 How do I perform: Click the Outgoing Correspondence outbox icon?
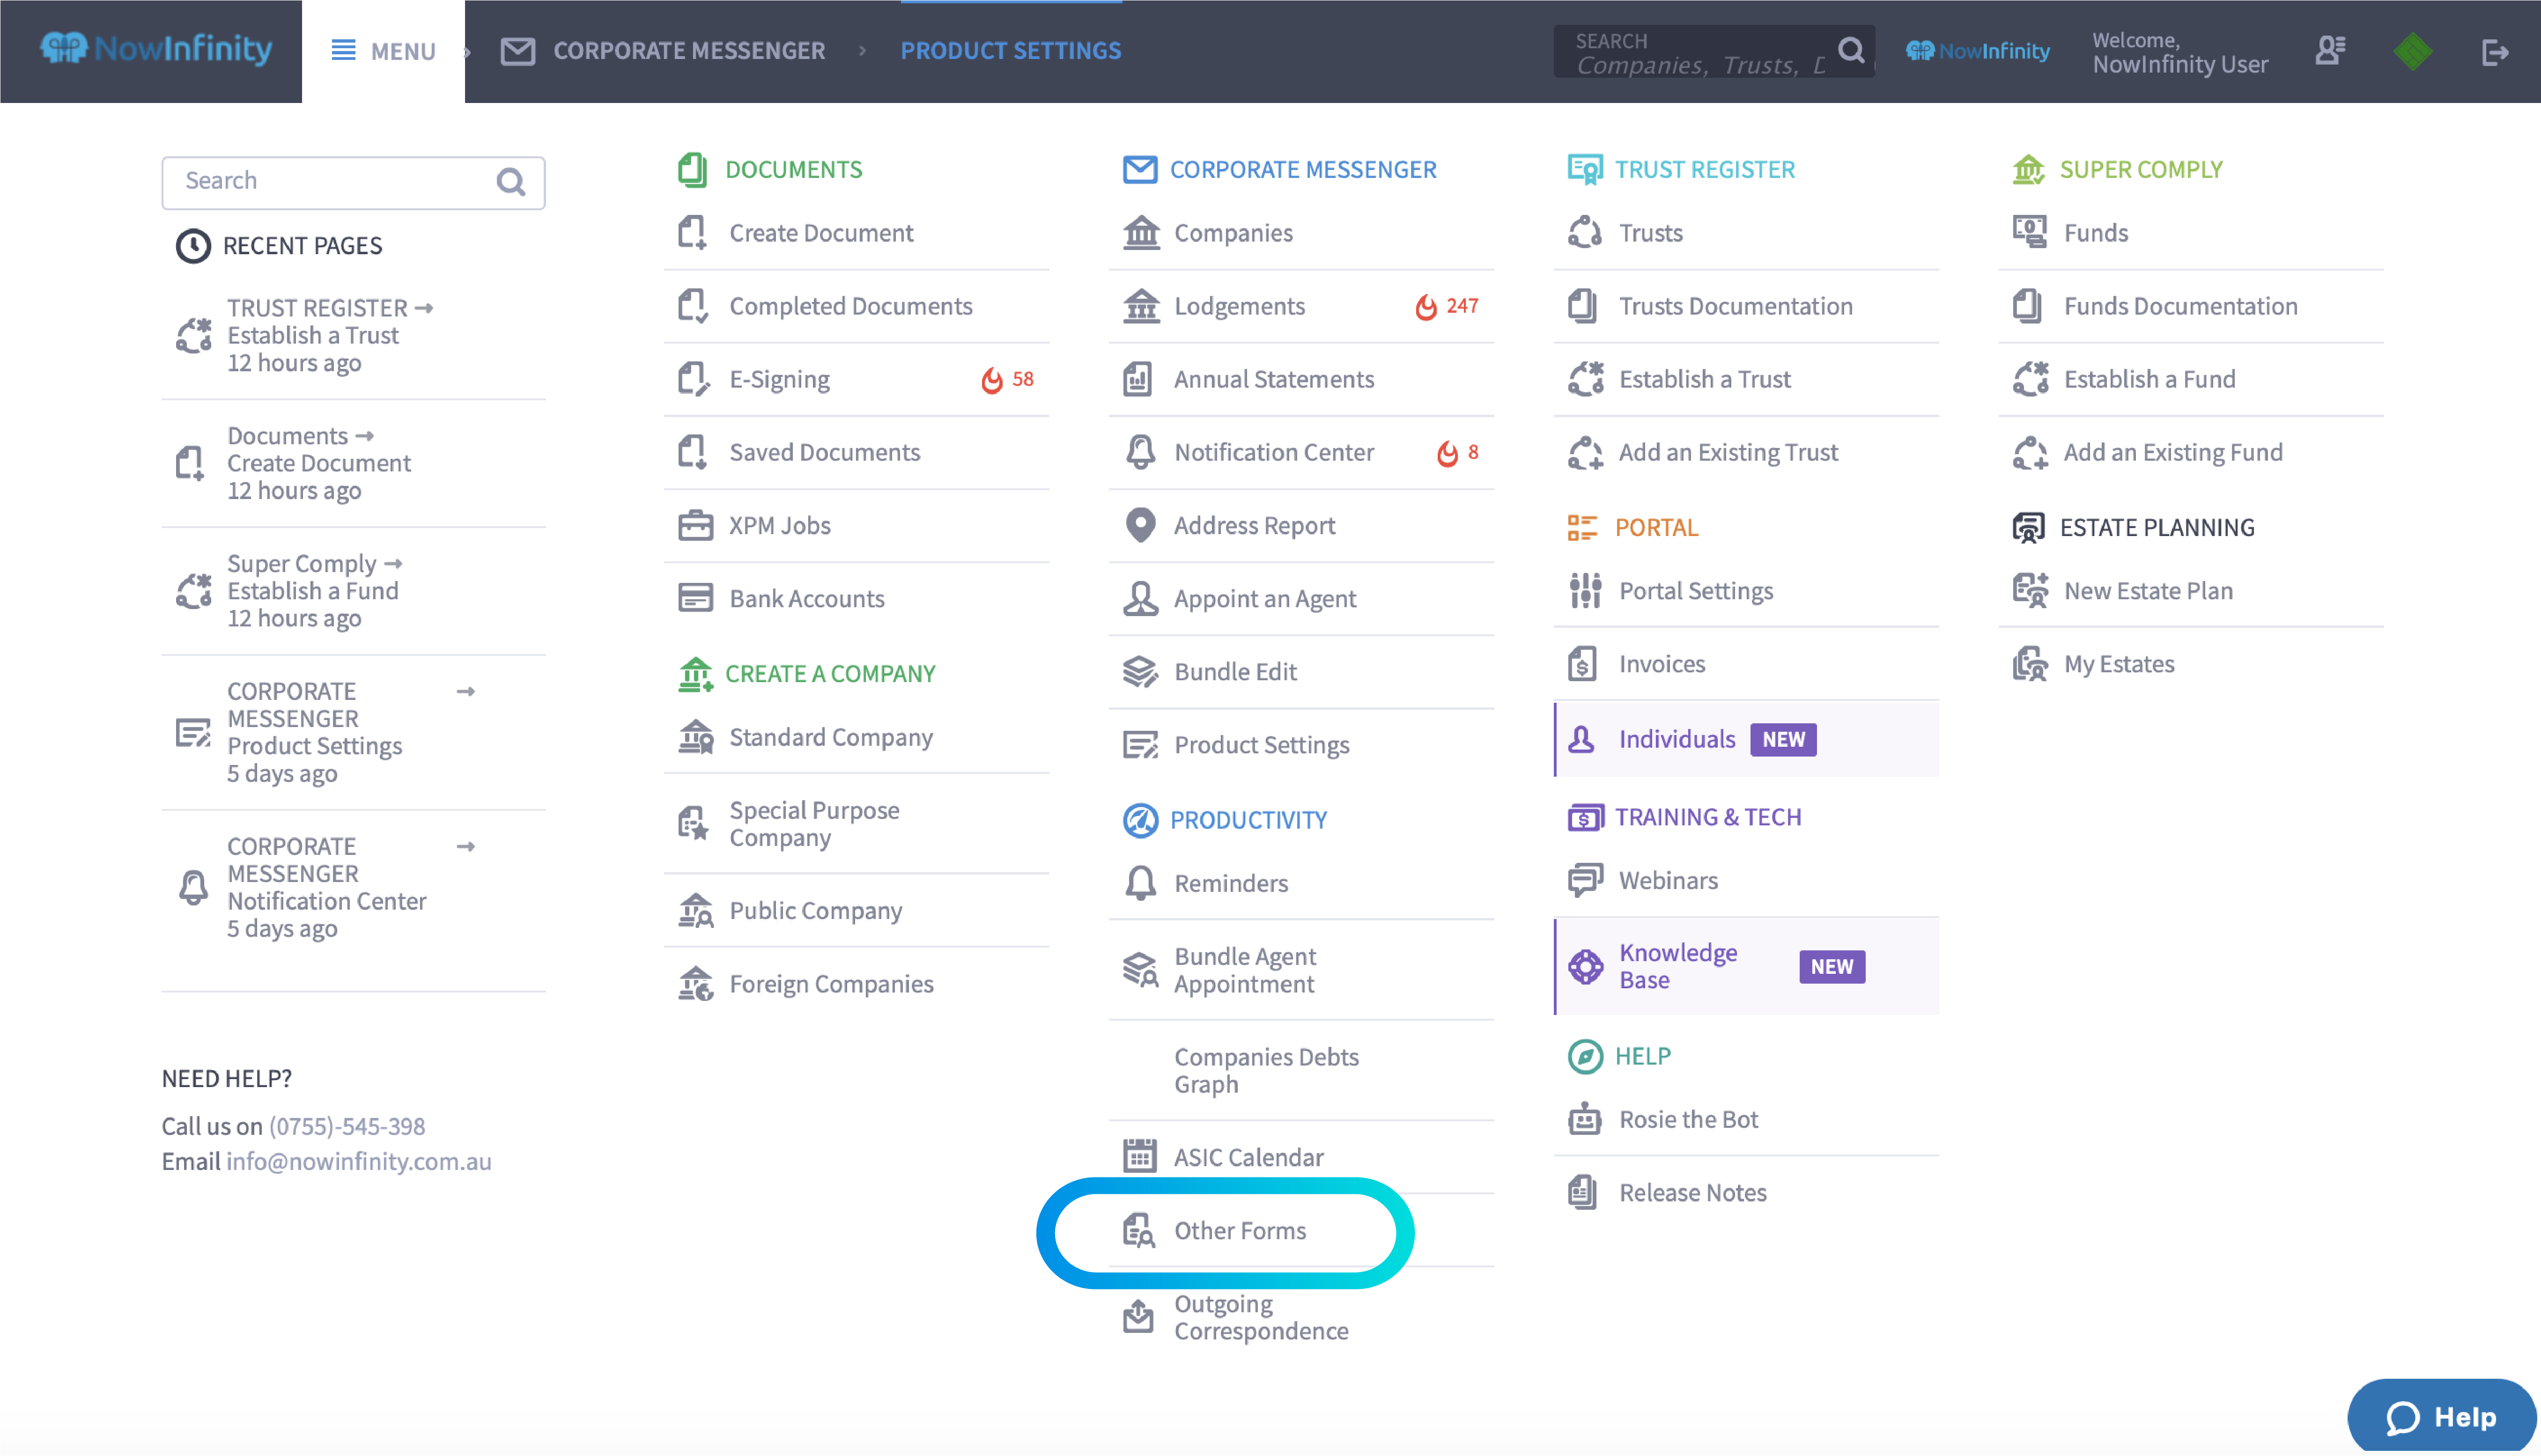pos(1138,1316)
